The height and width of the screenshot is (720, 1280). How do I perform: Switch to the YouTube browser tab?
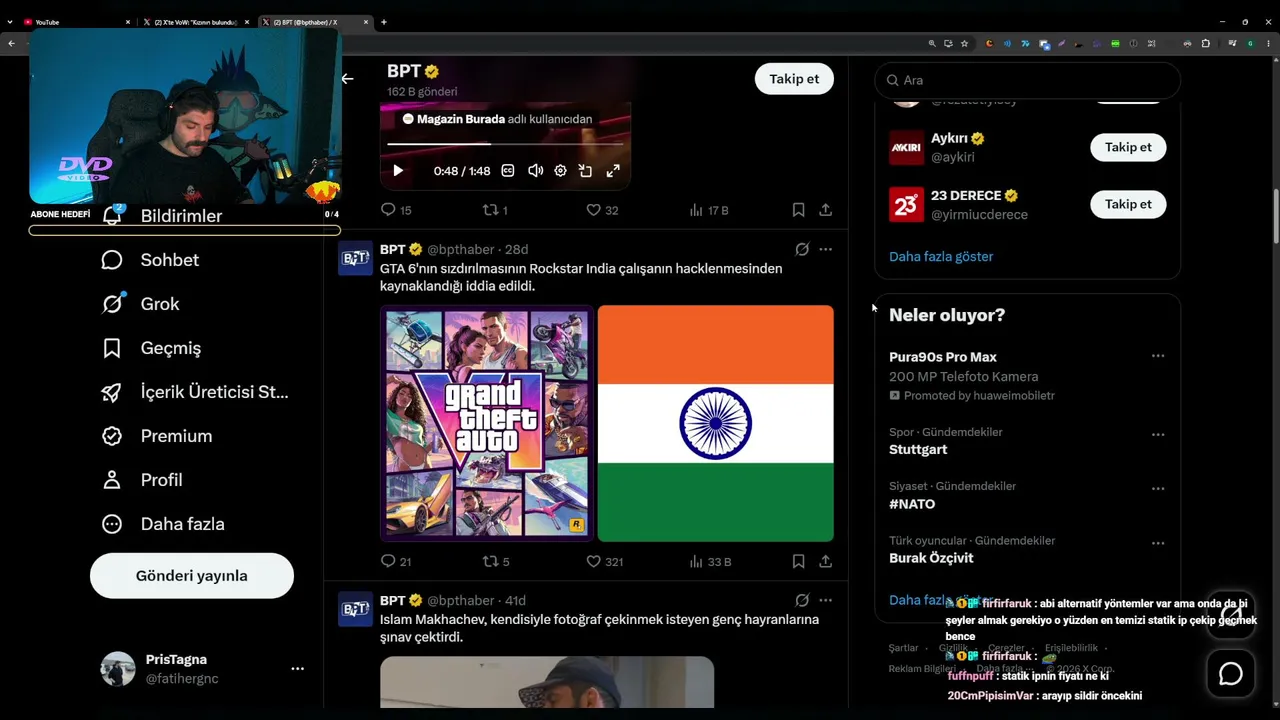[76, 22]
